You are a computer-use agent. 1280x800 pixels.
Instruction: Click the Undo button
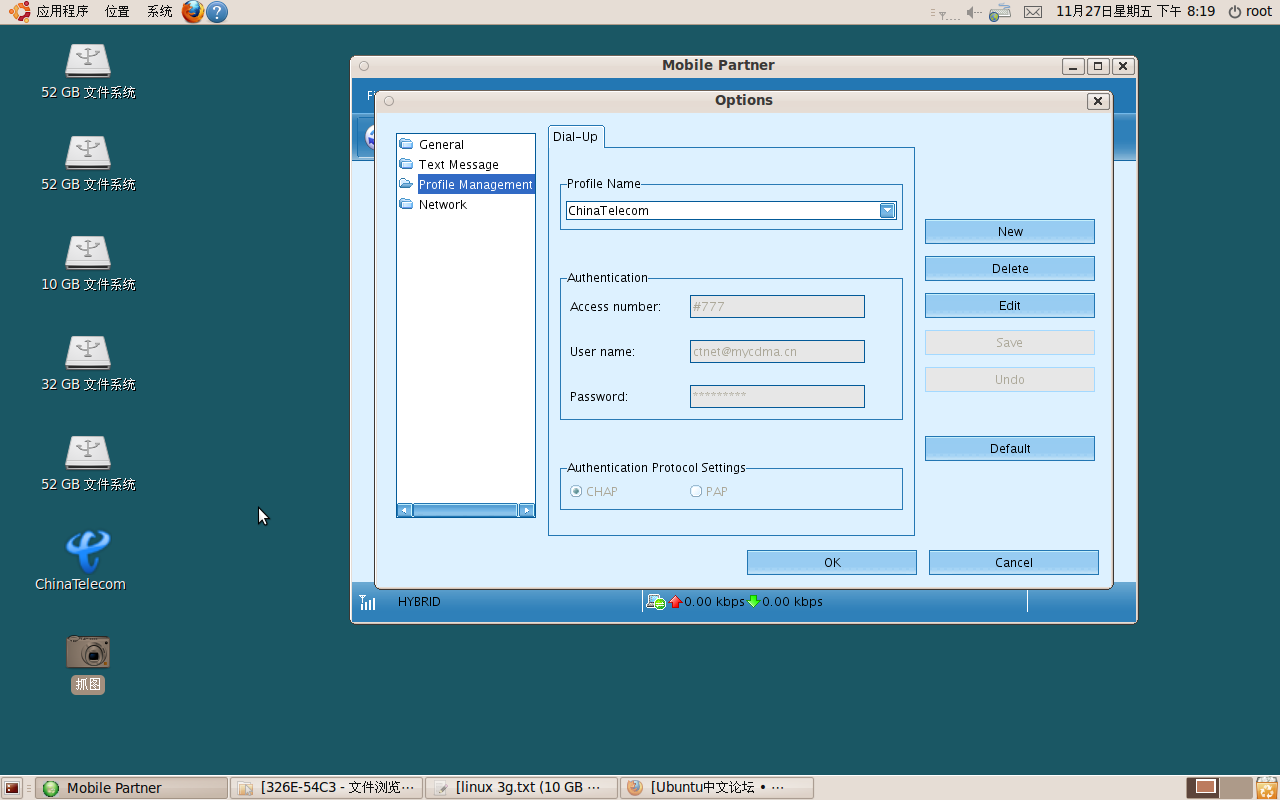(x=1010, y=380)
